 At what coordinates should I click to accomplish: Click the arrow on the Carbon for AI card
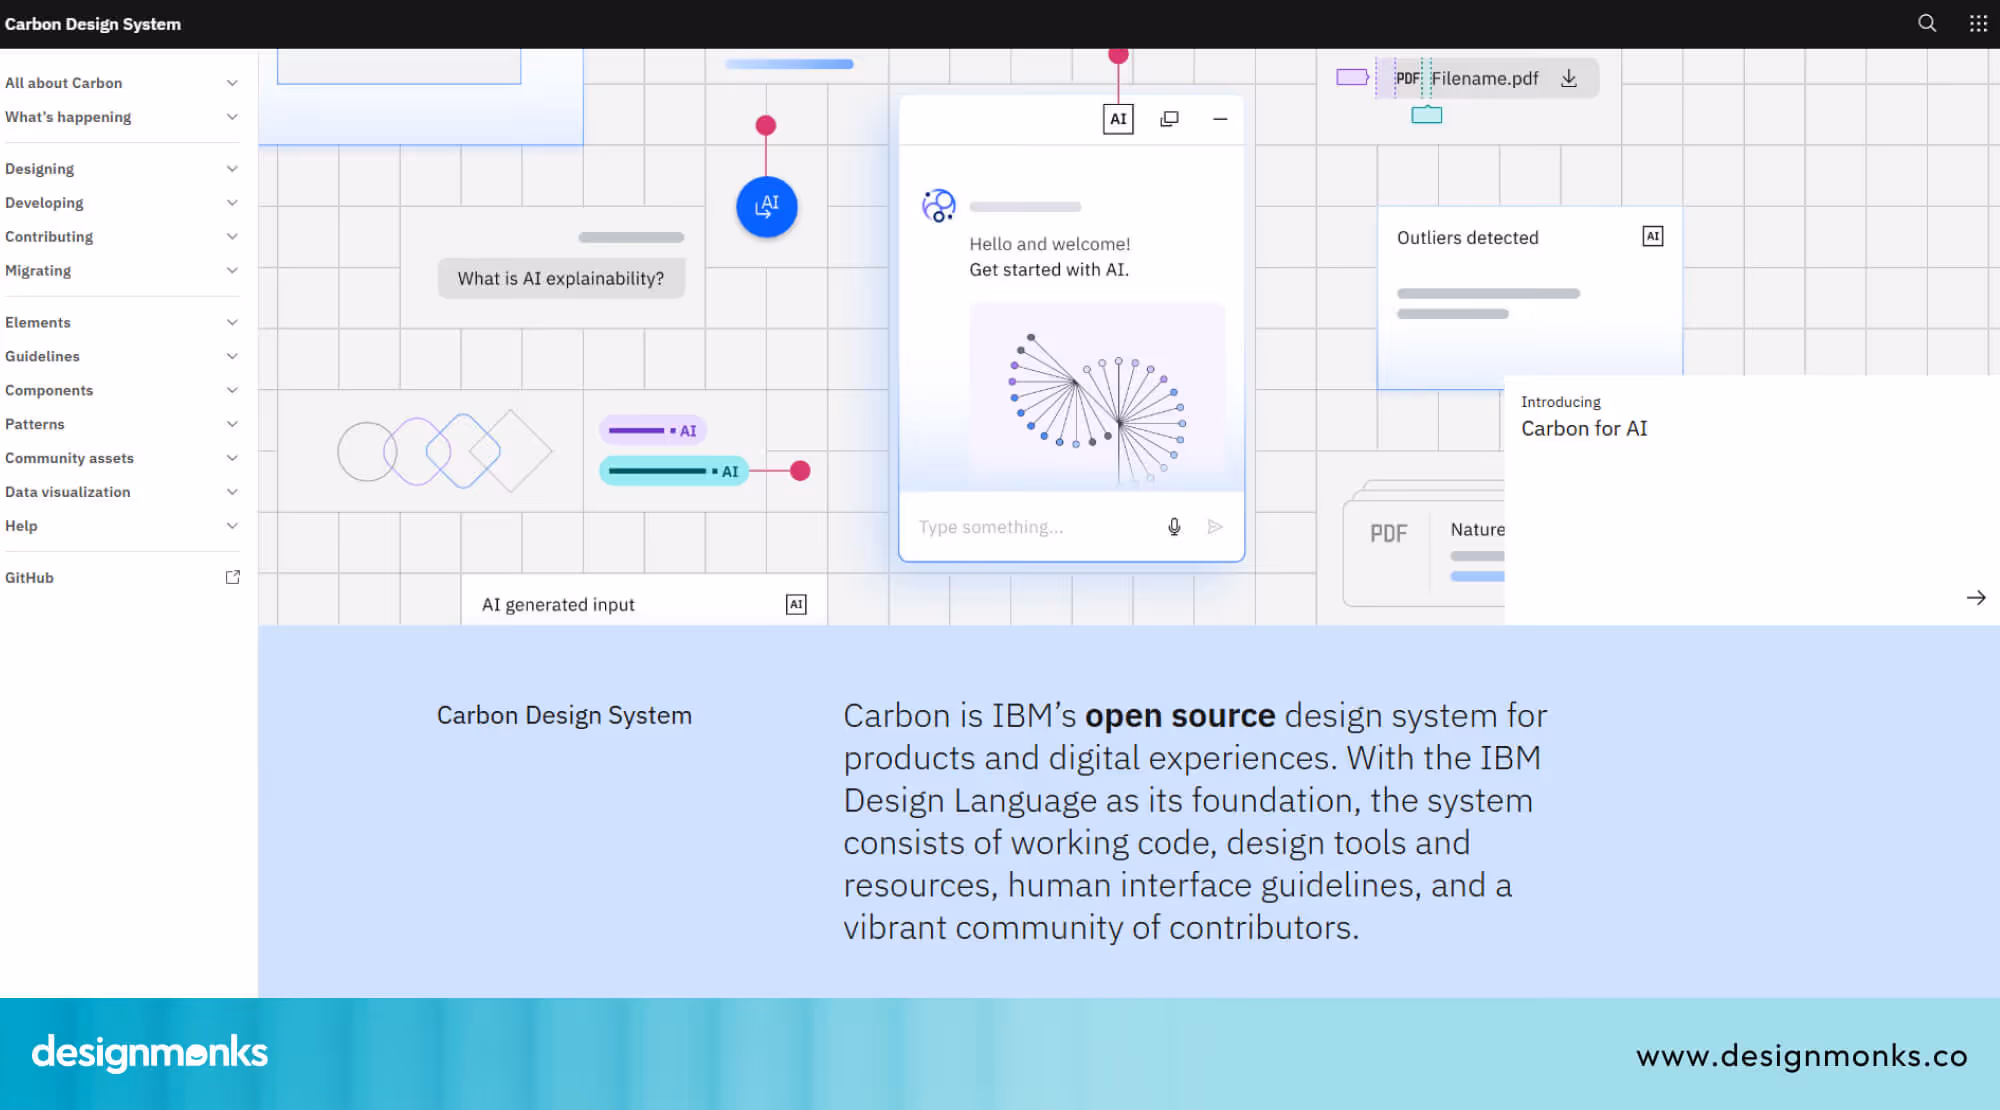click(1975, 597)
